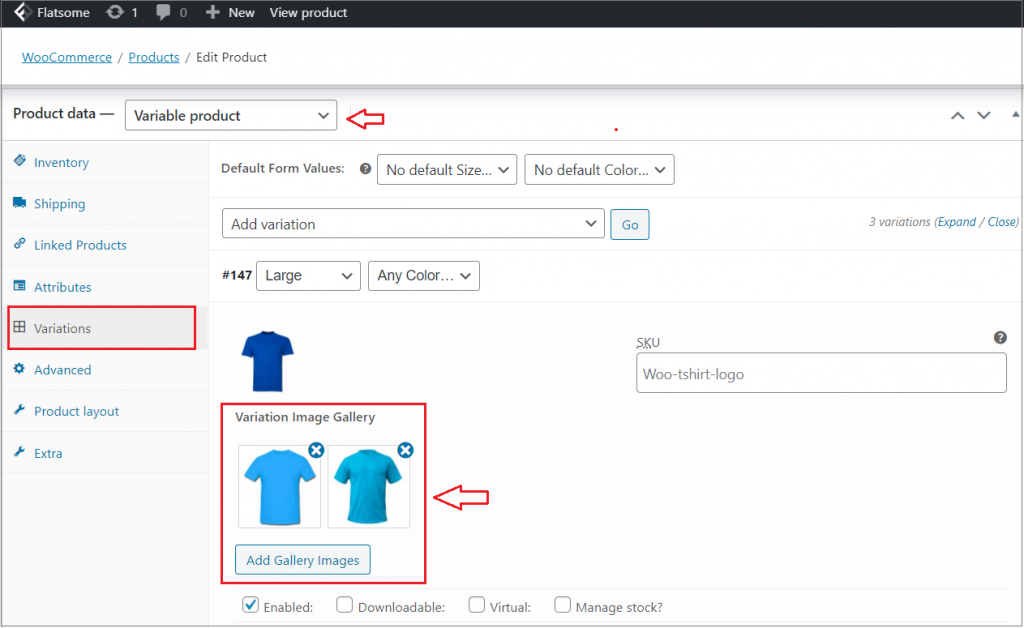Click the SKU input field
1024x628 pixels.
(821, 373)
